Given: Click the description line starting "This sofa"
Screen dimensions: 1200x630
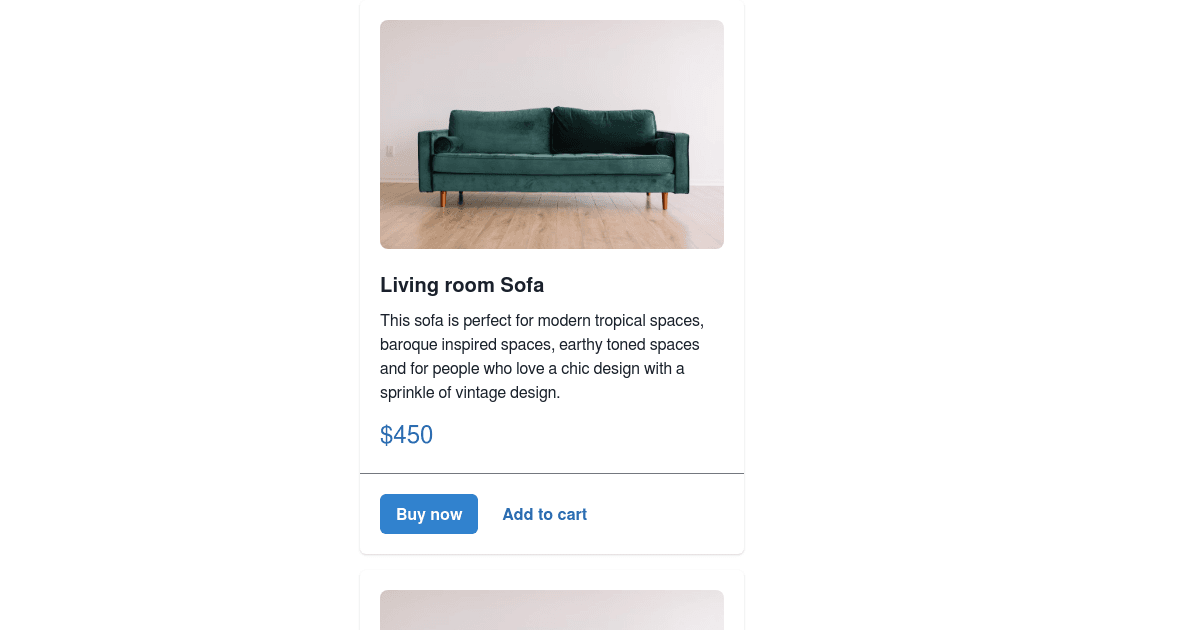Looking at the screenshot, I should pyautogui.click(x=542, y=321).
